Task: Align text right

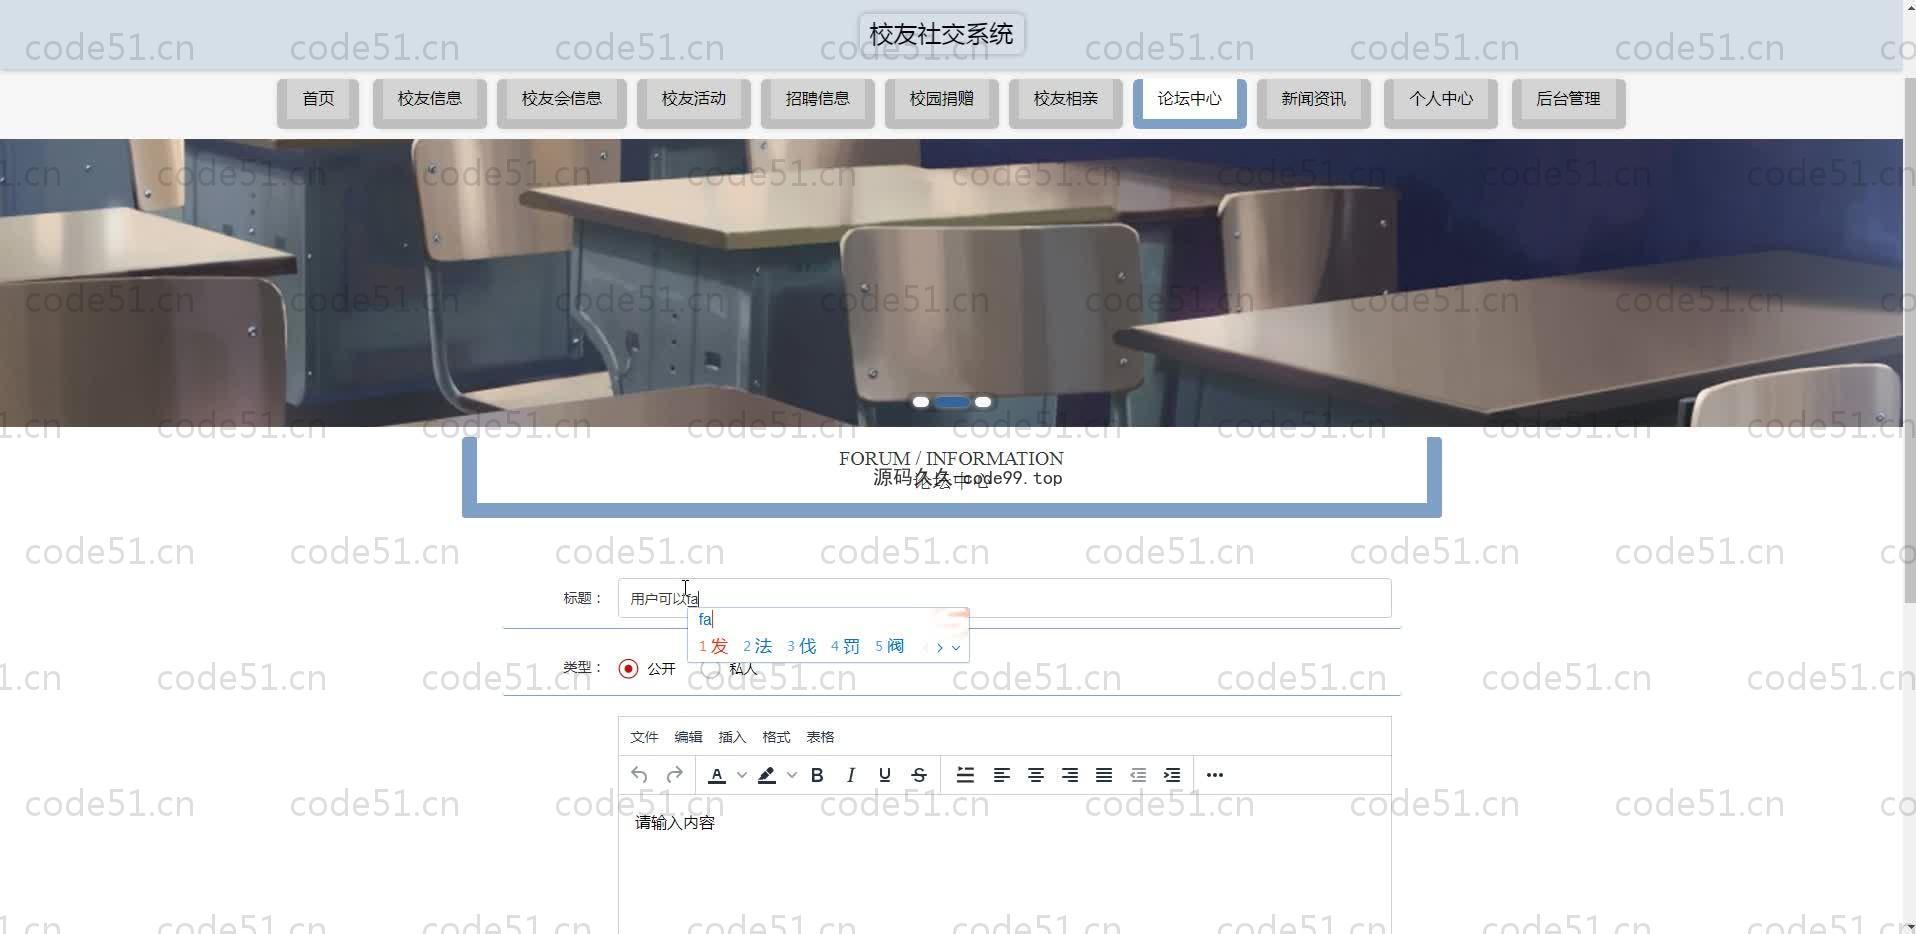Action: click(1070, 775)
